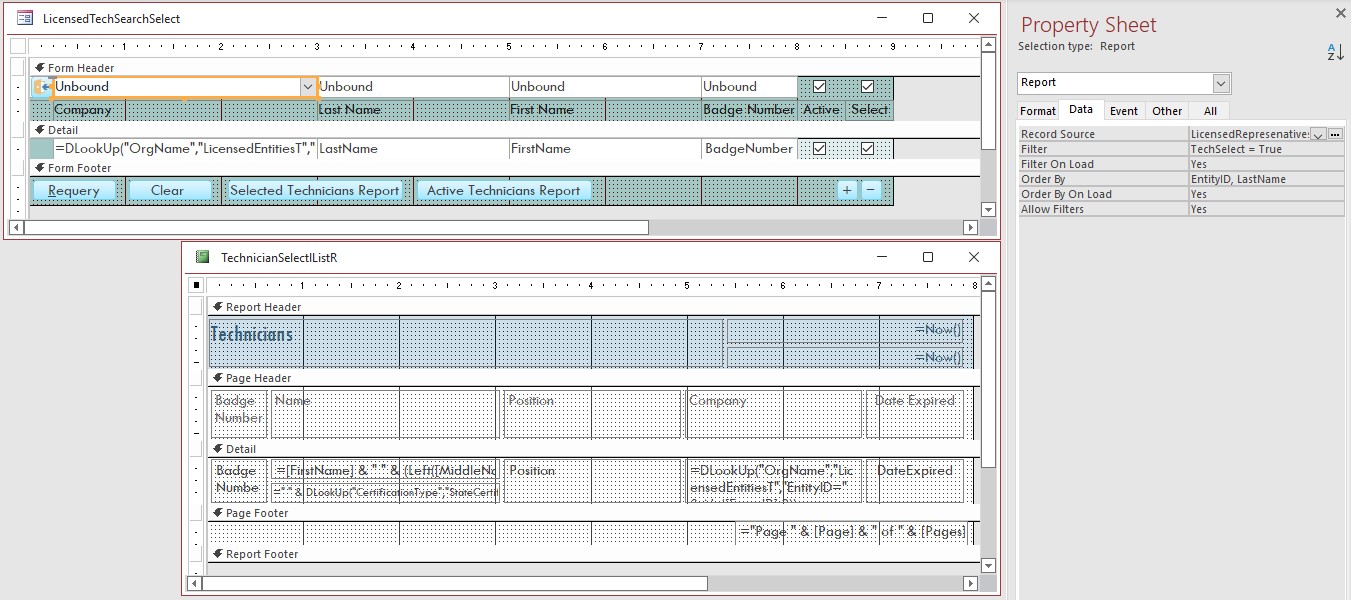This screenshot has height=600, width=1351.
Task: Maximize the LicensedTechSearchSelect window
Action: [x=928, y=18]
